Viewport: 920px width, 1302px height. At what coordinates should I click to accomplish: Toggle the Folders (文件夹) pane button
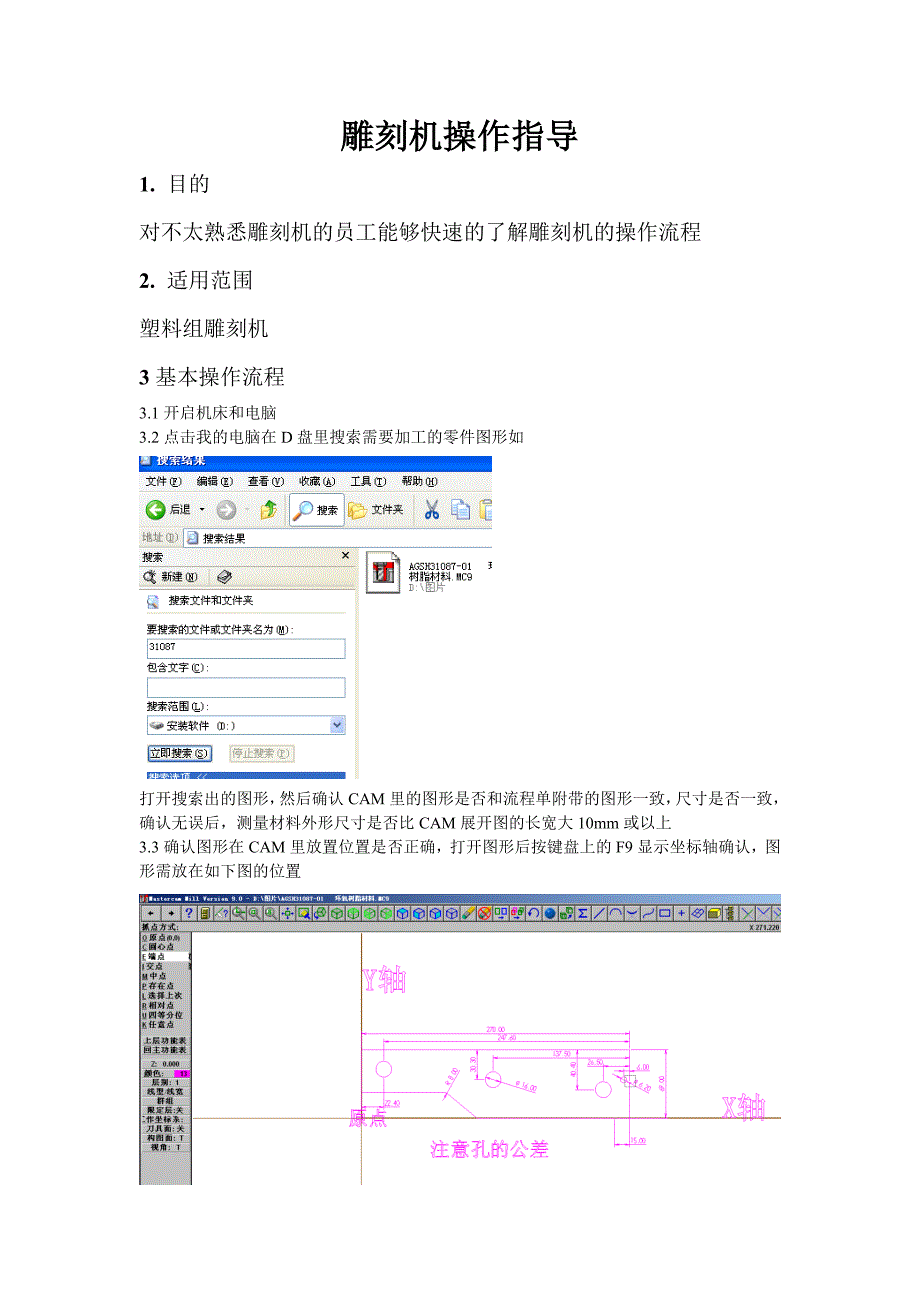coord(376,510)
